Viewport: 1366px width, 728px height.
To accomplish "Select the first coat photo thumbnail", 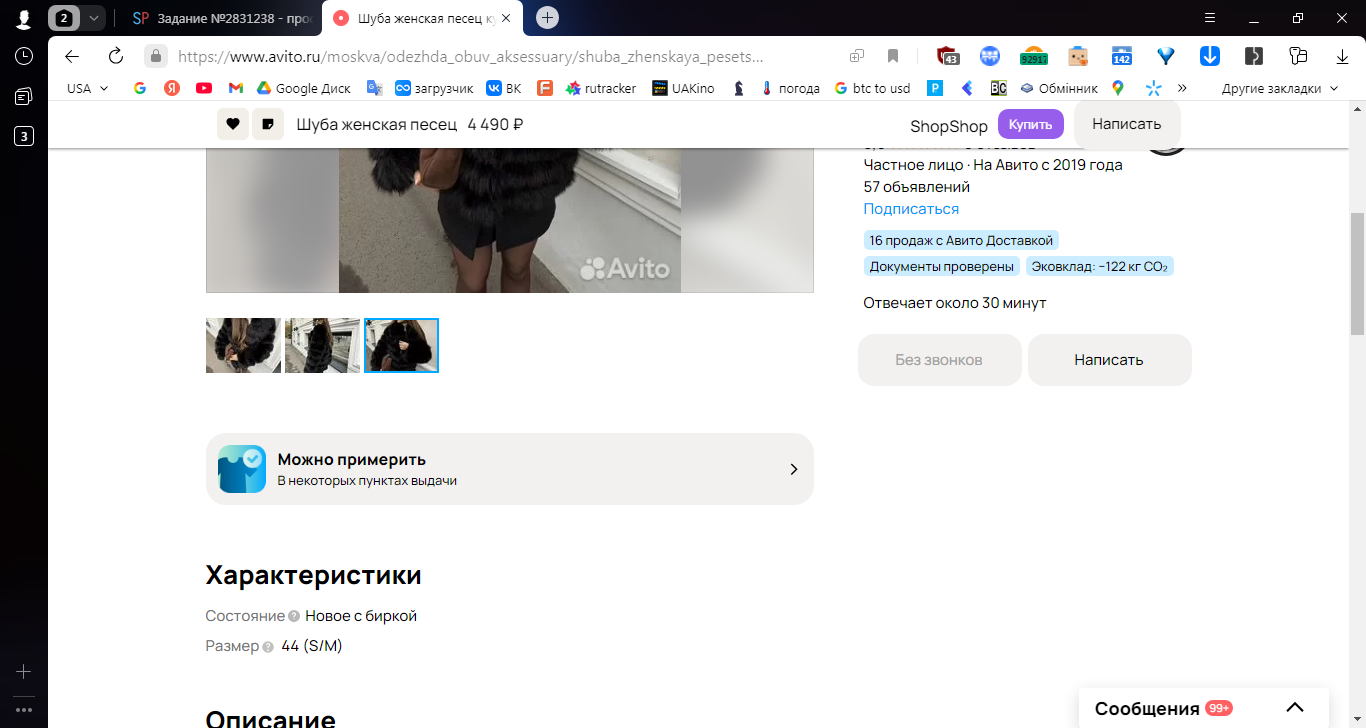I will coord(243,345).
